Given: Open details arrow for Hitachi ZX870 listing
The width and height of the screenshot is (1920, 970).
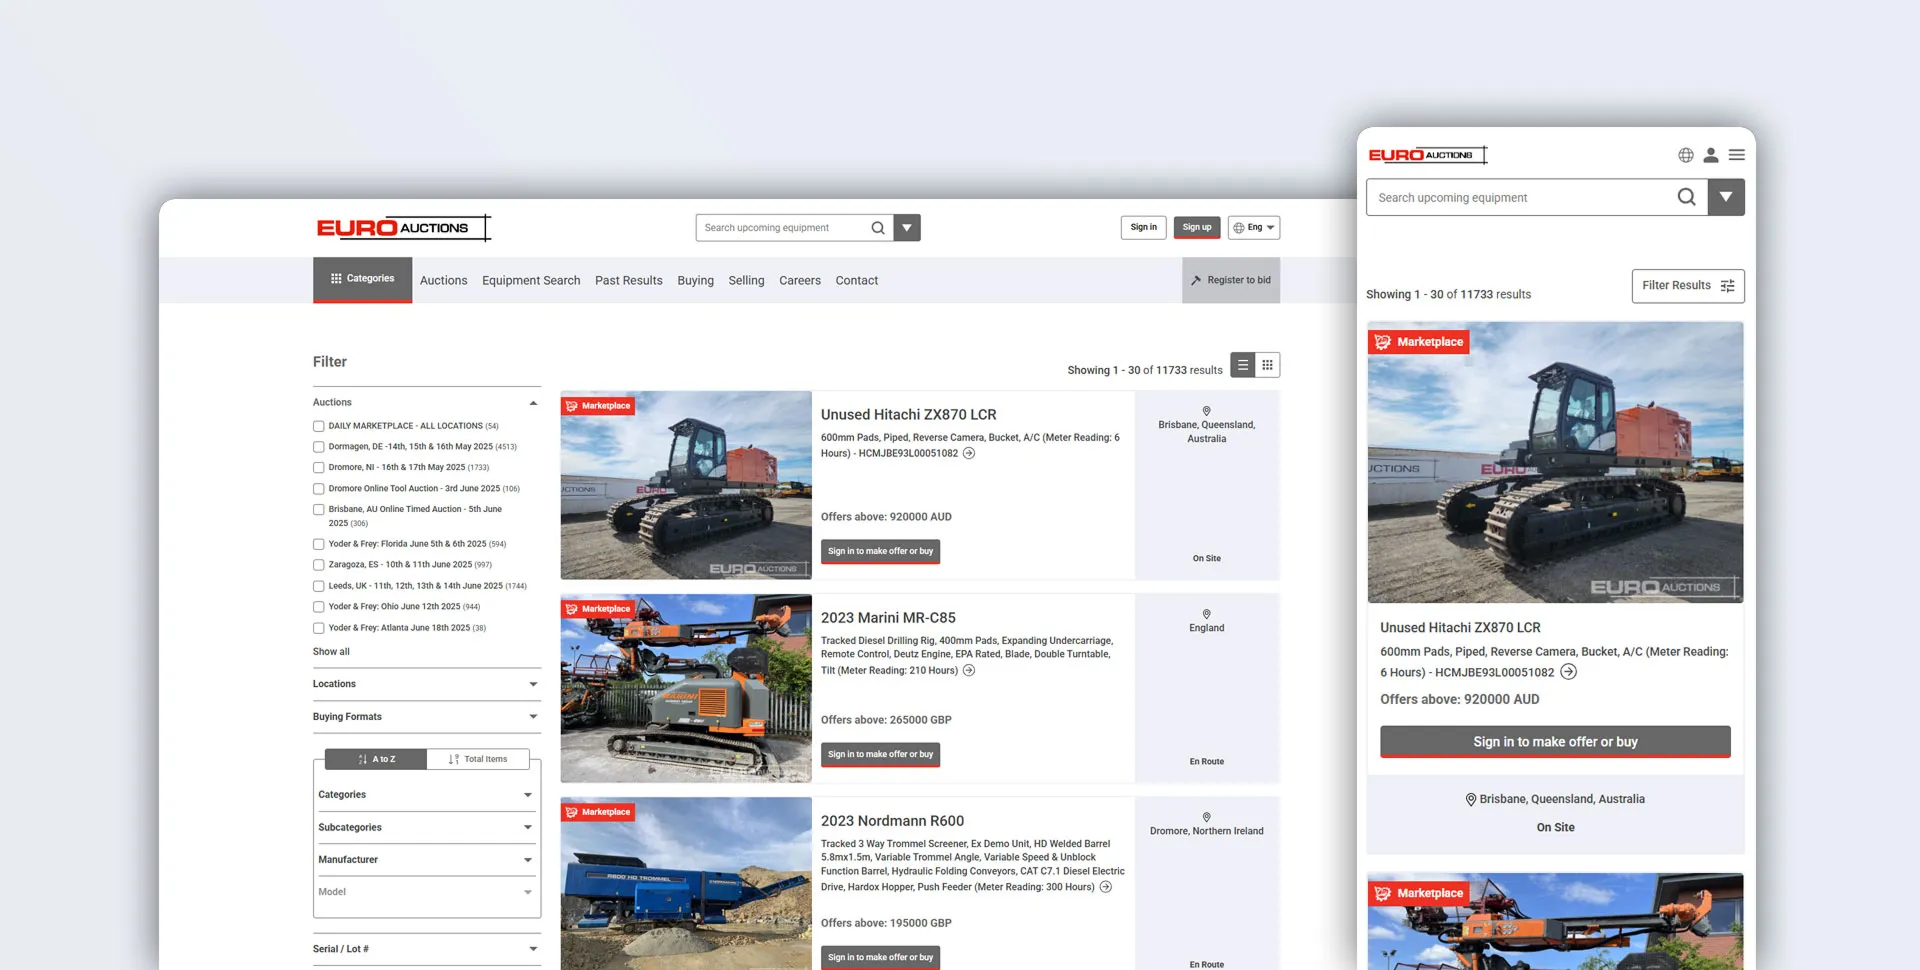Looking at the screenshot, I should (968, 453).
